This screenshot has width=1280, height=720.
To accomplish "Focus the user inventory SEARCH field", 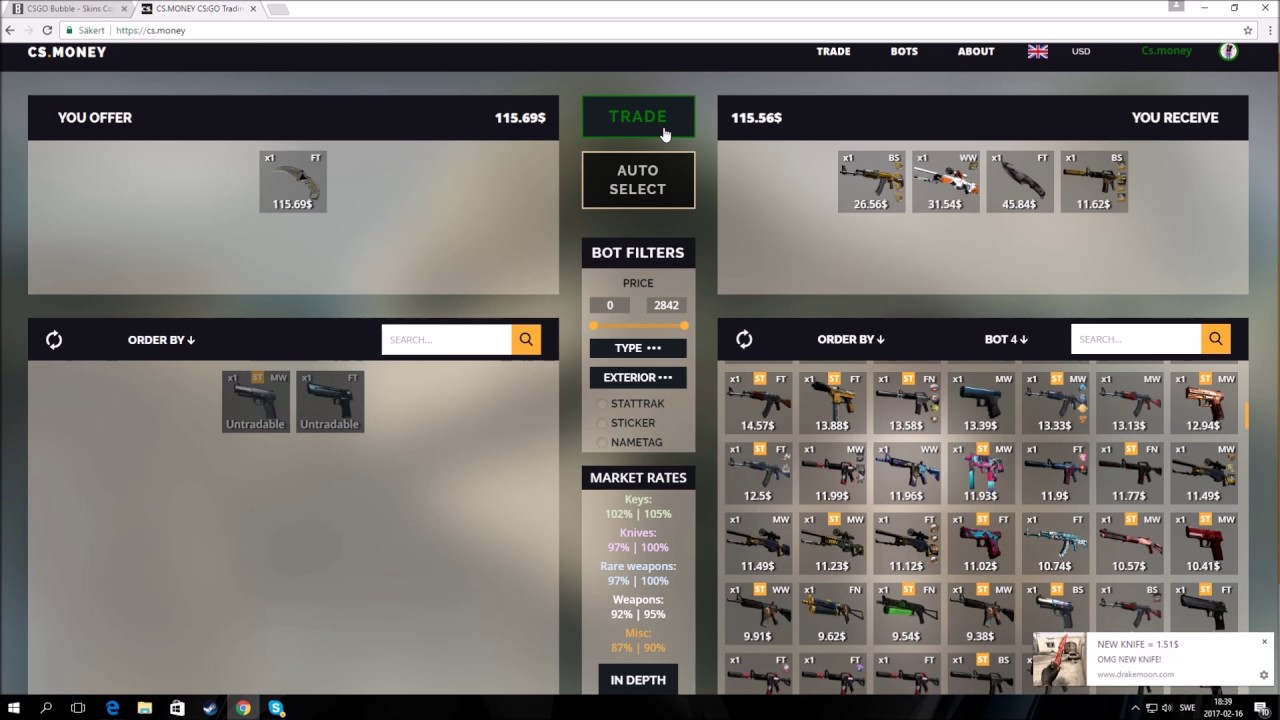I will click(446, 339).
